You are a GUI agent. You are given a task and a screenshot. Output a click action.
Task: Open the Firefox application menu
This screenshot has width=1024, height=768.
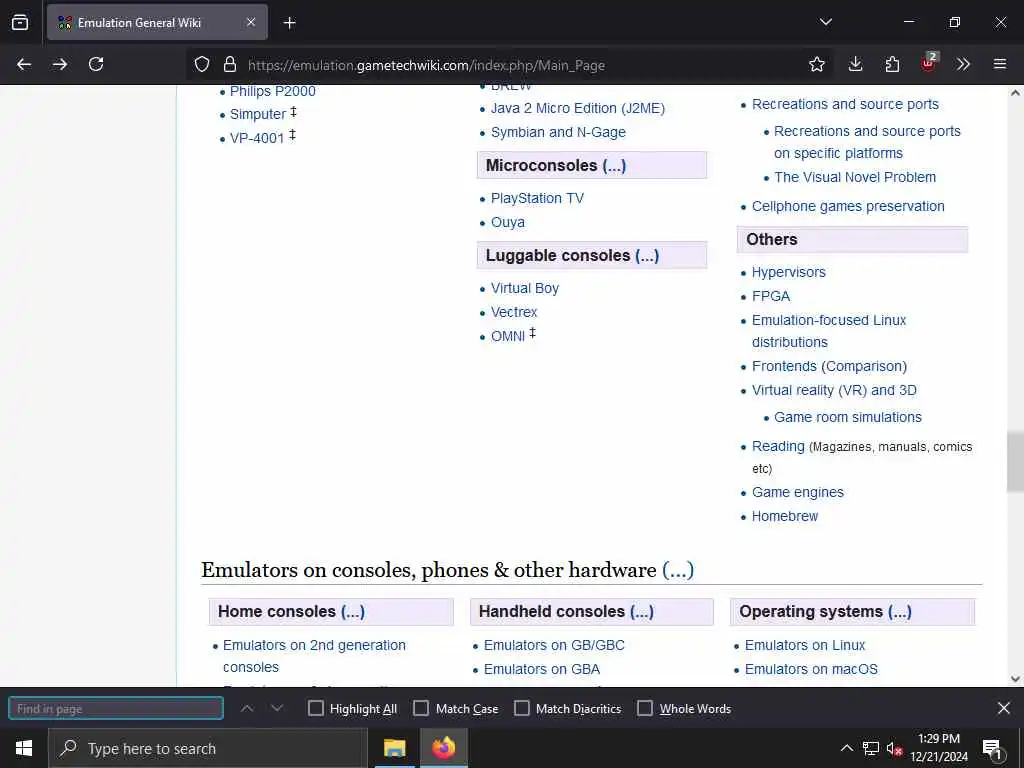[1000, 64]
